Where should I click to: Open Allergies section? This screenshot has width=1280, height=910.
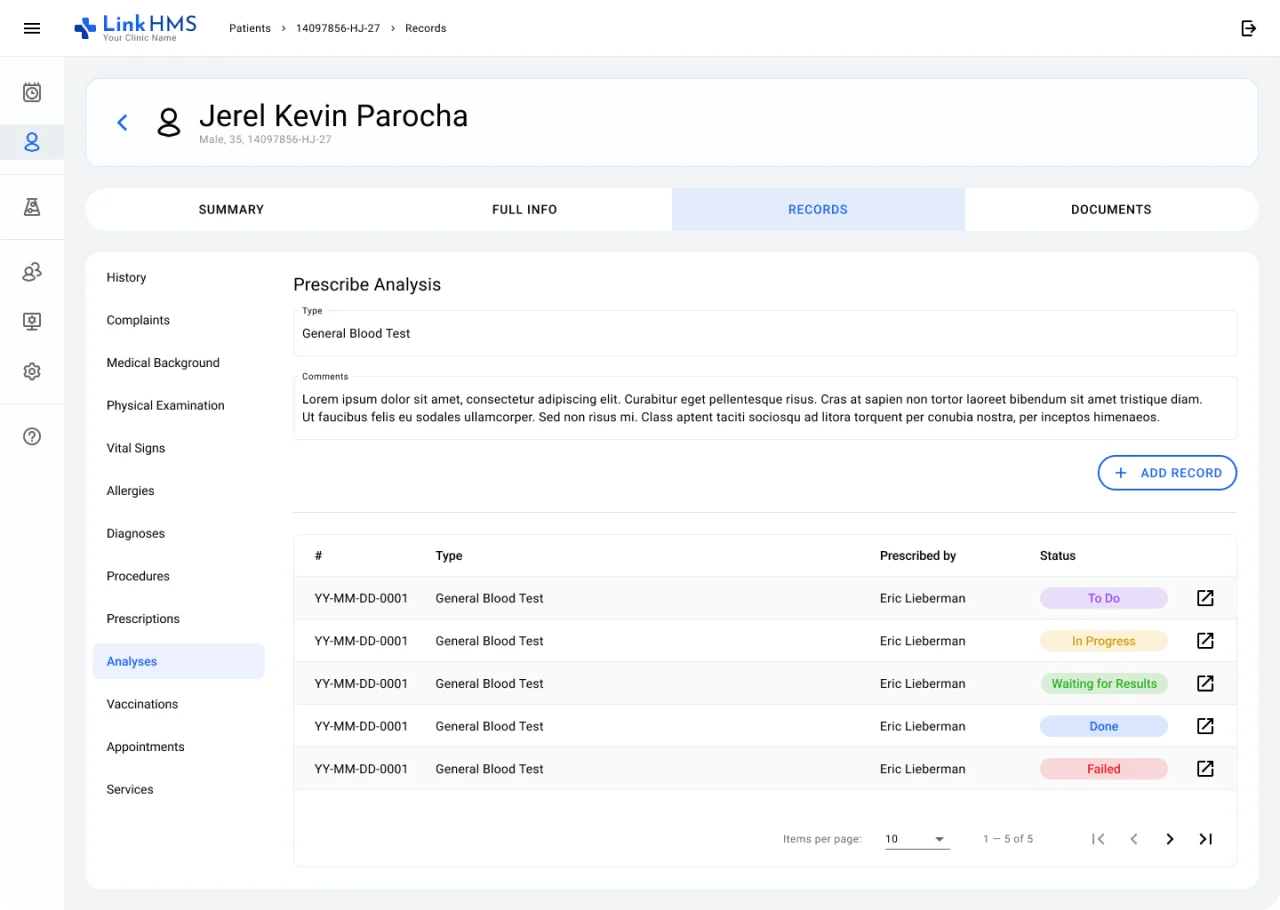point(179,491)
